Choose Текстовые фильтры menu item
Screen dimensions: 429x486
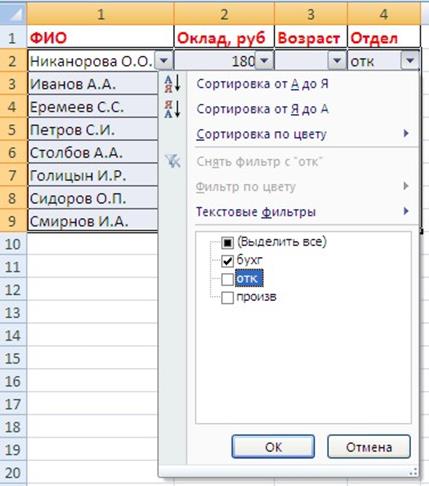[x=256, y=212]
